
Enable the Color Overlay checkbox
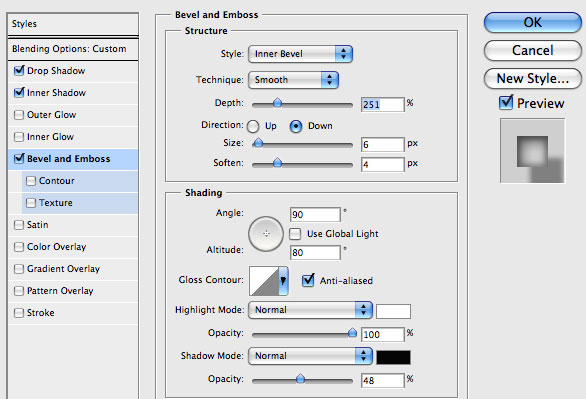click(19, 247)
